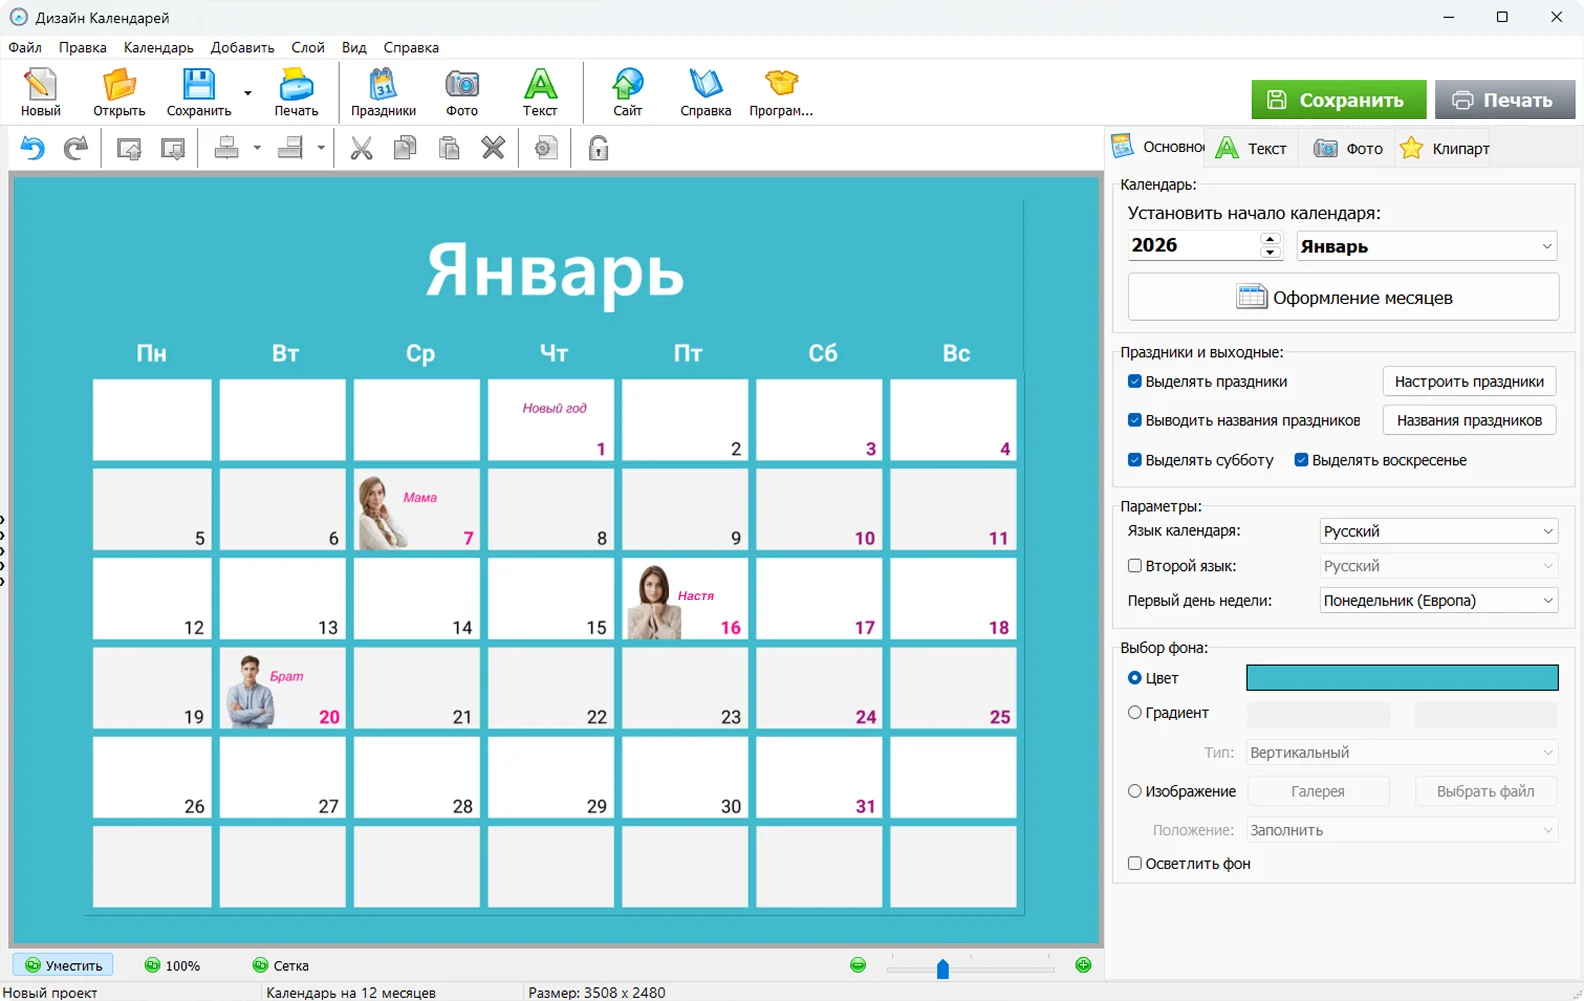Open the Календарь menu

158,47
